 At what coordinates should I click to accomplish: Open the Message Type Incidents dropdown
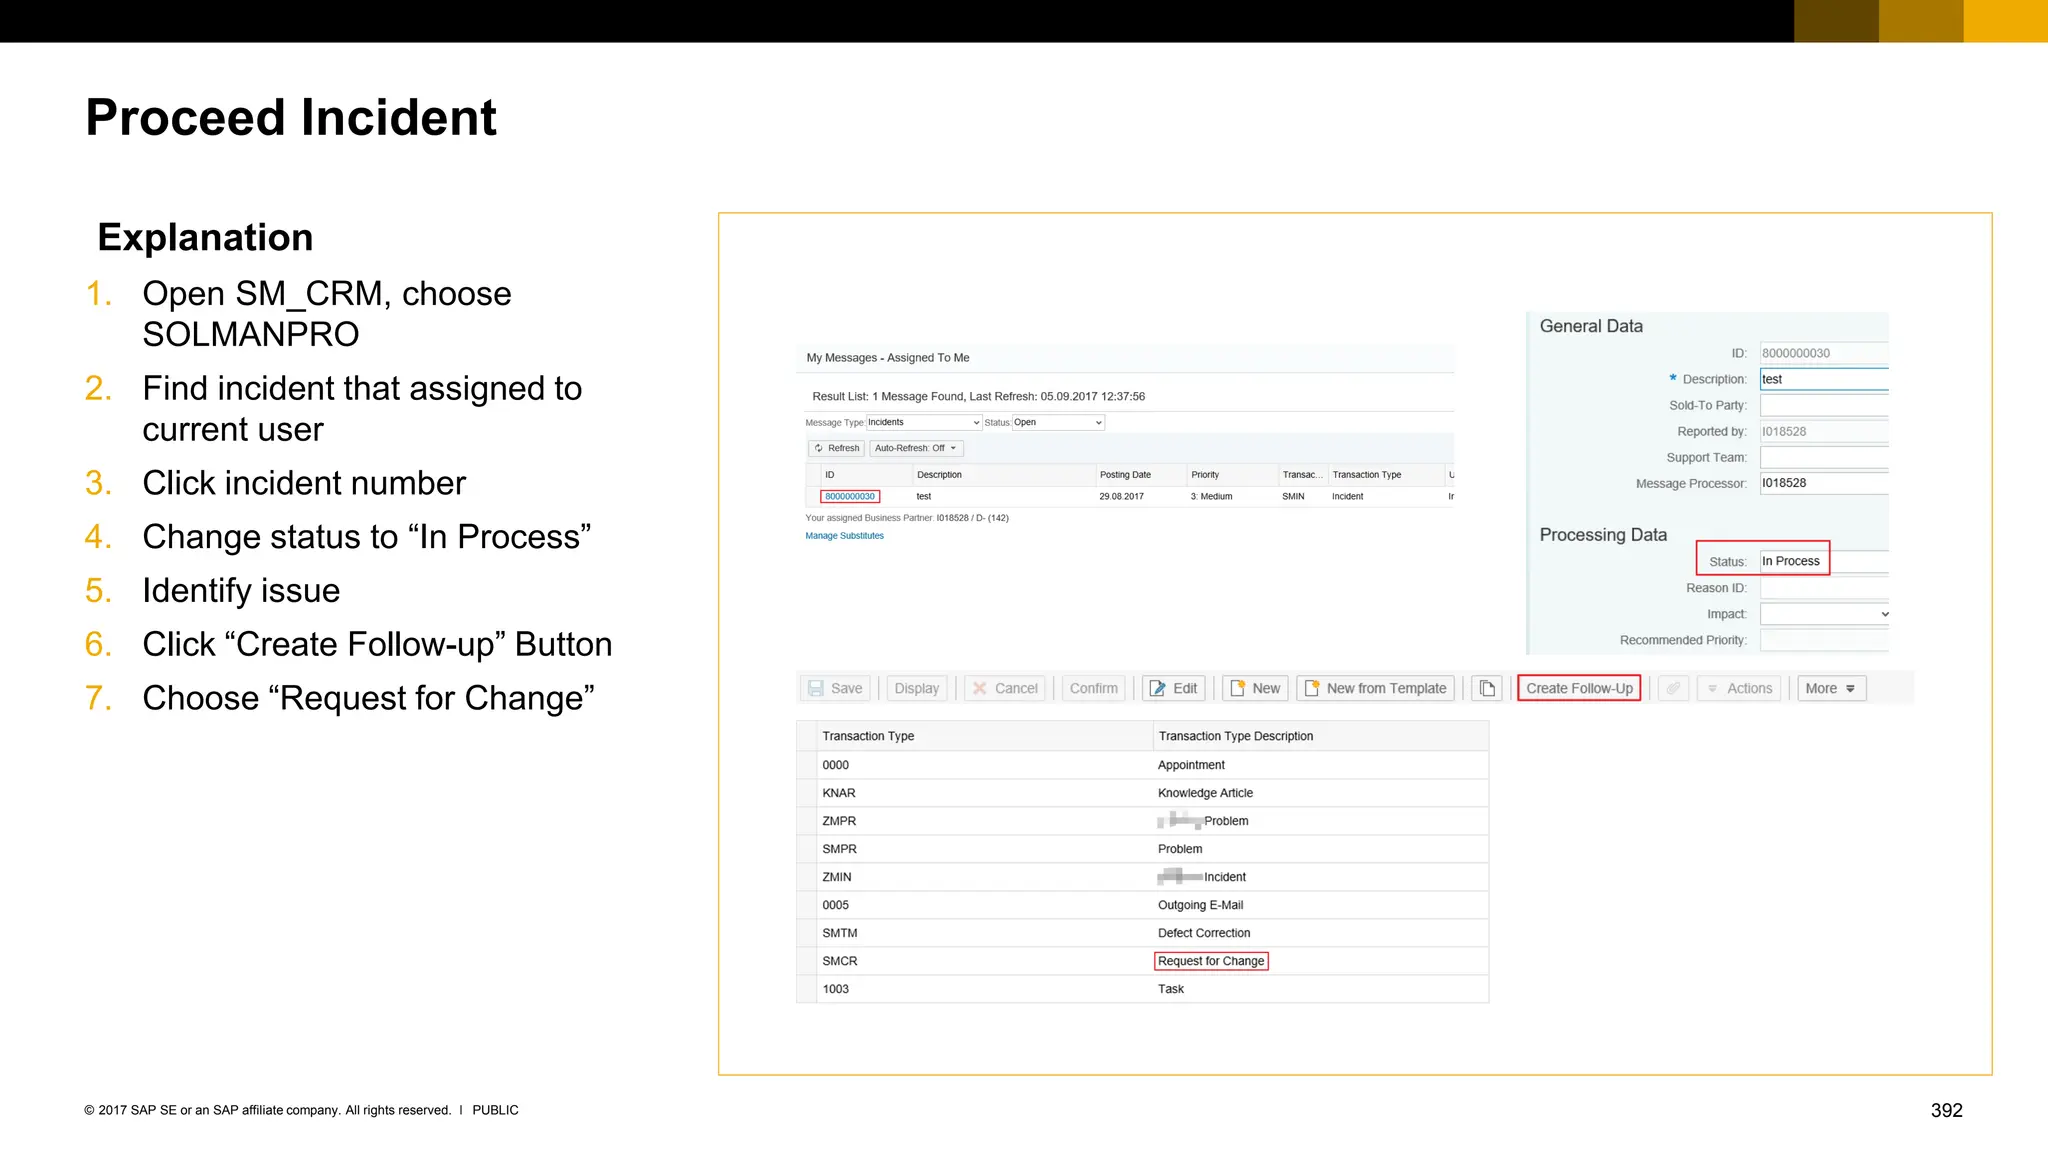(x=924, y=422)
